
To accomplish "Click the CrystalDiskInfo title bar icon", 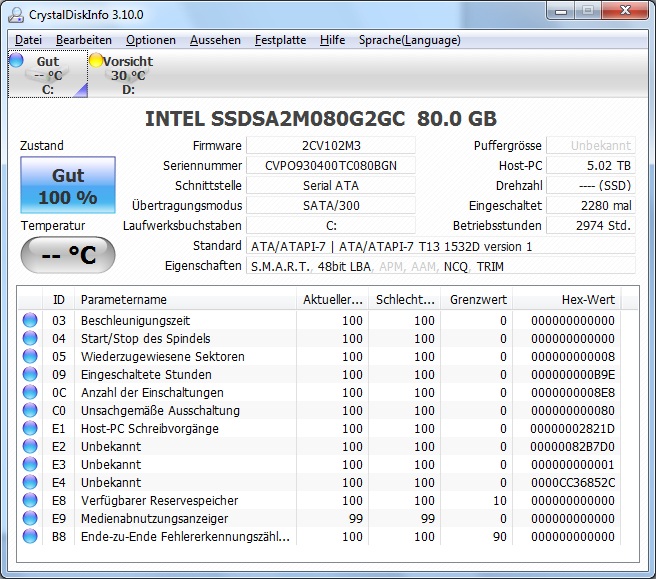I will tap(16, 15).
